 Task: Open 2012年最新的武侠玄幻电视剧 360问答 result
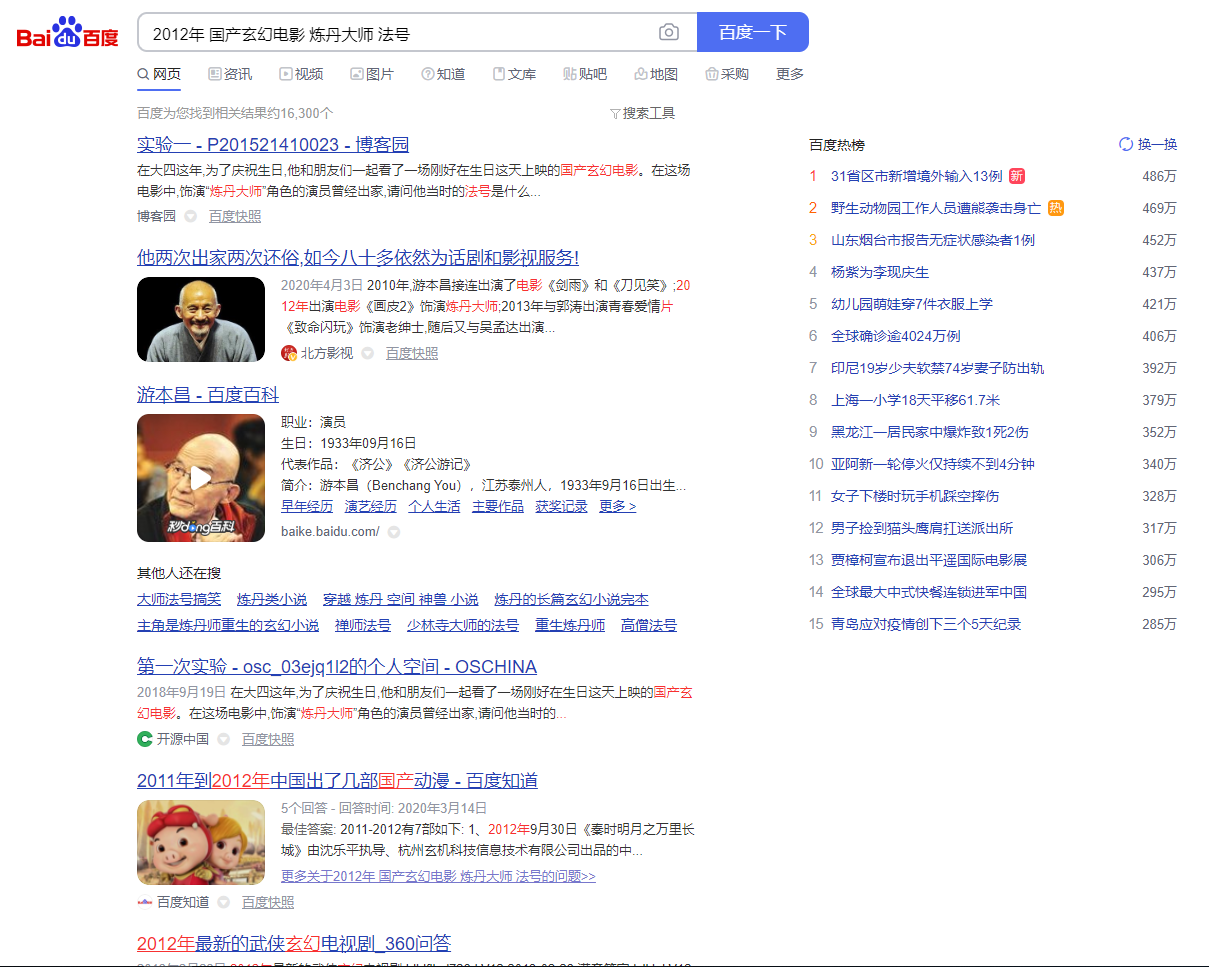tap(294, 943)
